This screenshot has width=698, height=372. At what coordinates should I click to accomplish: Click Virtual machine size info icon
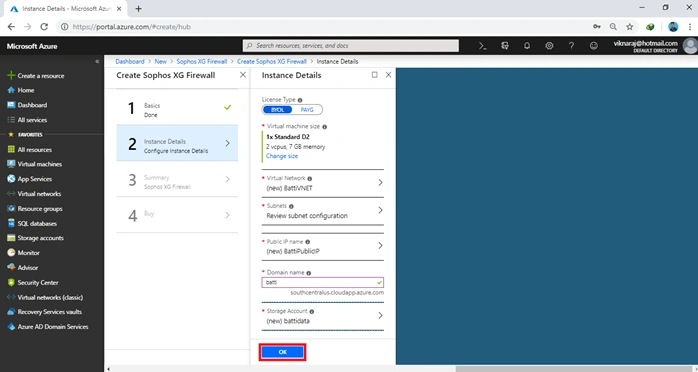click(325, 127)
